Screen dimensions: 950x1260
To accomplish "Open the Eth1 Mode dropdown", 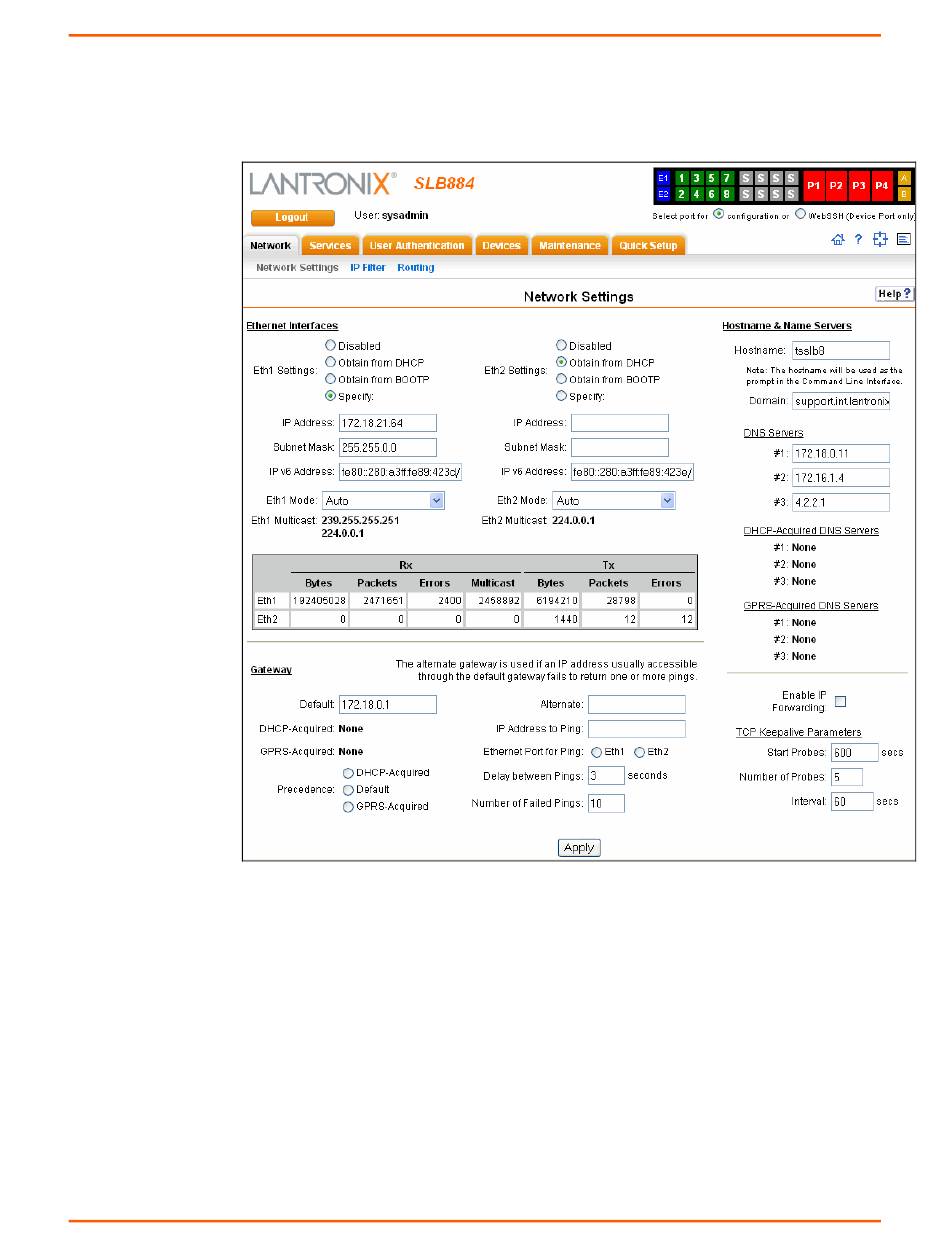I will point(383,500).
